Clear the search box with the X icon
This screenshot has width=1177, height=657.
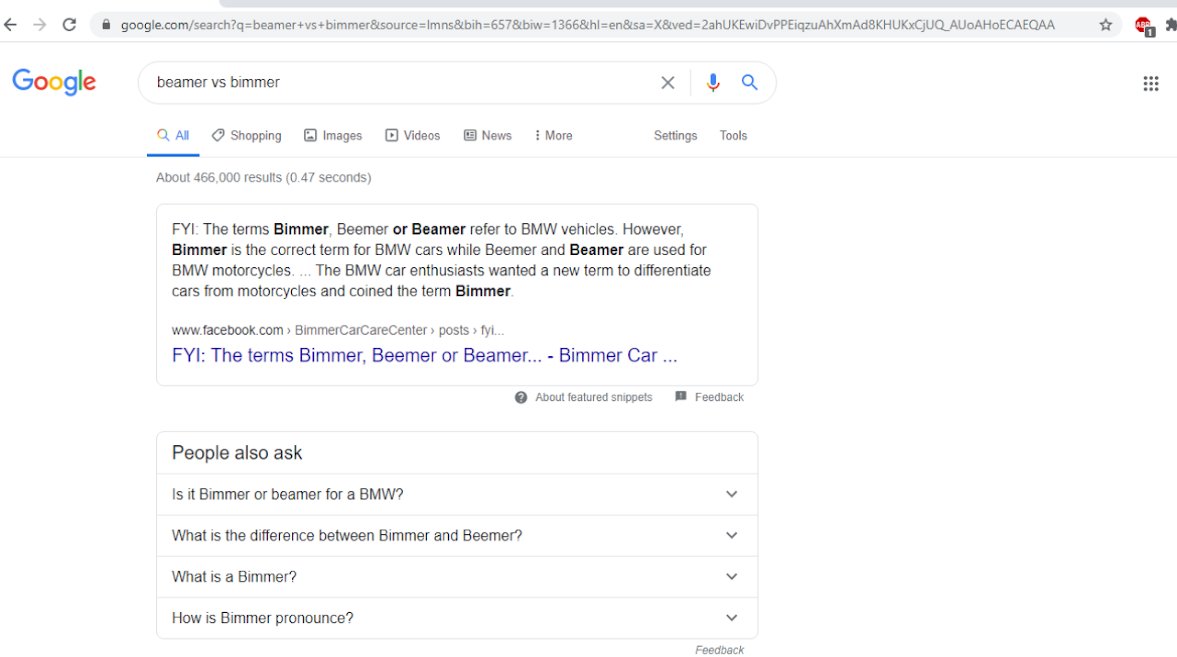point(667,83)
